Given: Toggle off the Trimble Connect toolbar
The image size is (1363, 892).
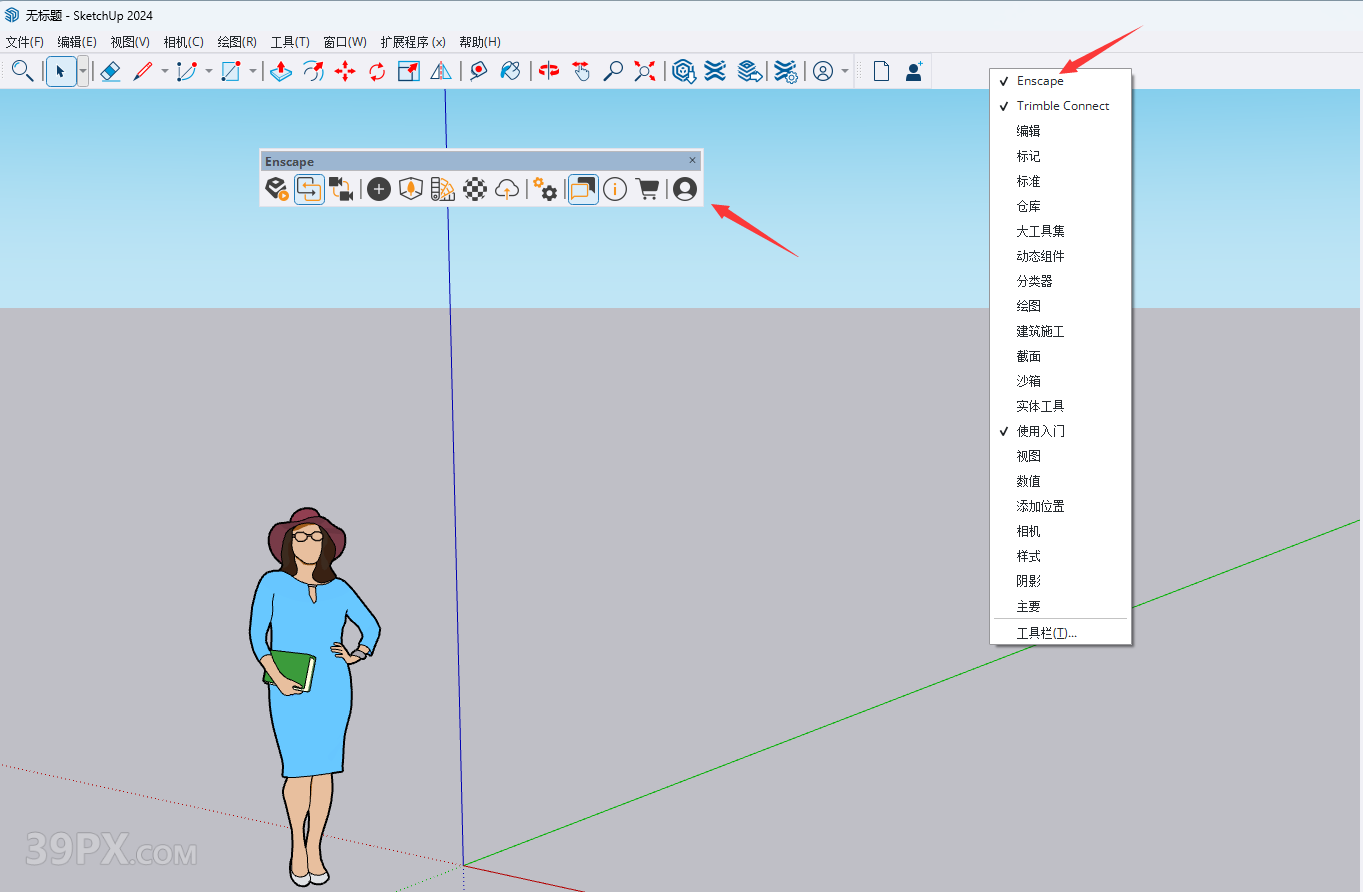Looking at the screenshot, I should 1062,106.
